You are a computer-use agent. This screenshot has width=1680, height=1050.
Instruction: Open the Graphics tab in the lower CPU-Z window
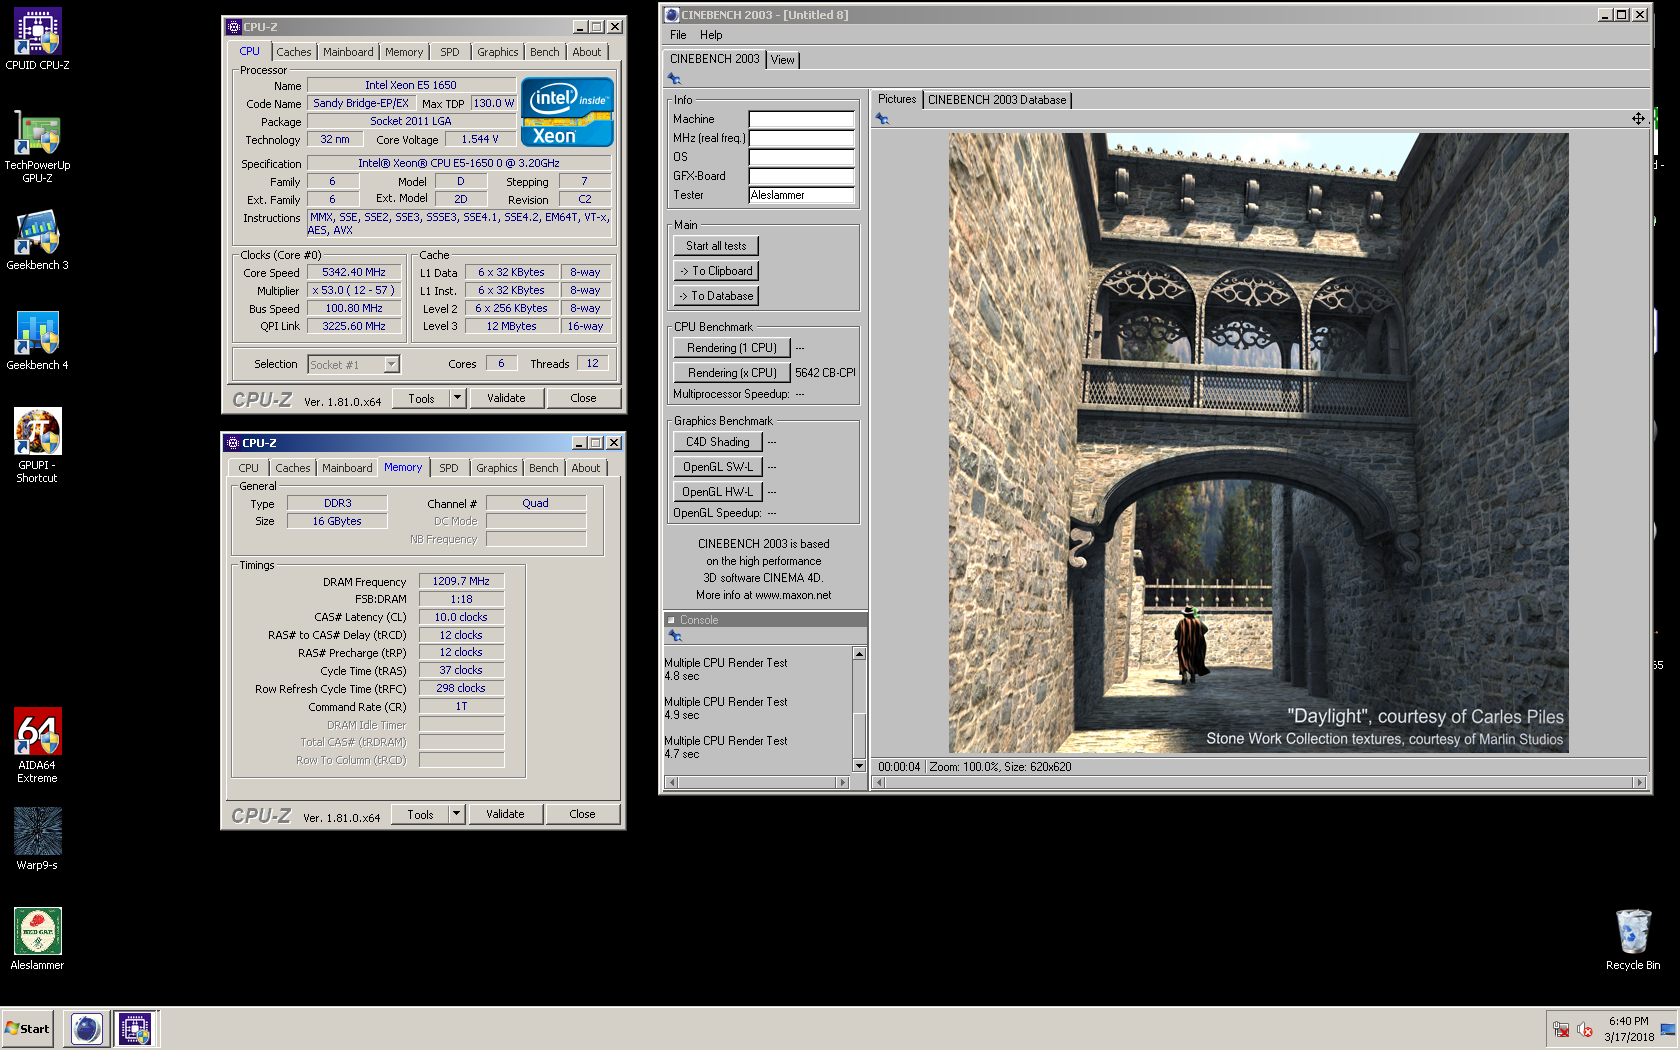[x=497, y=468]
